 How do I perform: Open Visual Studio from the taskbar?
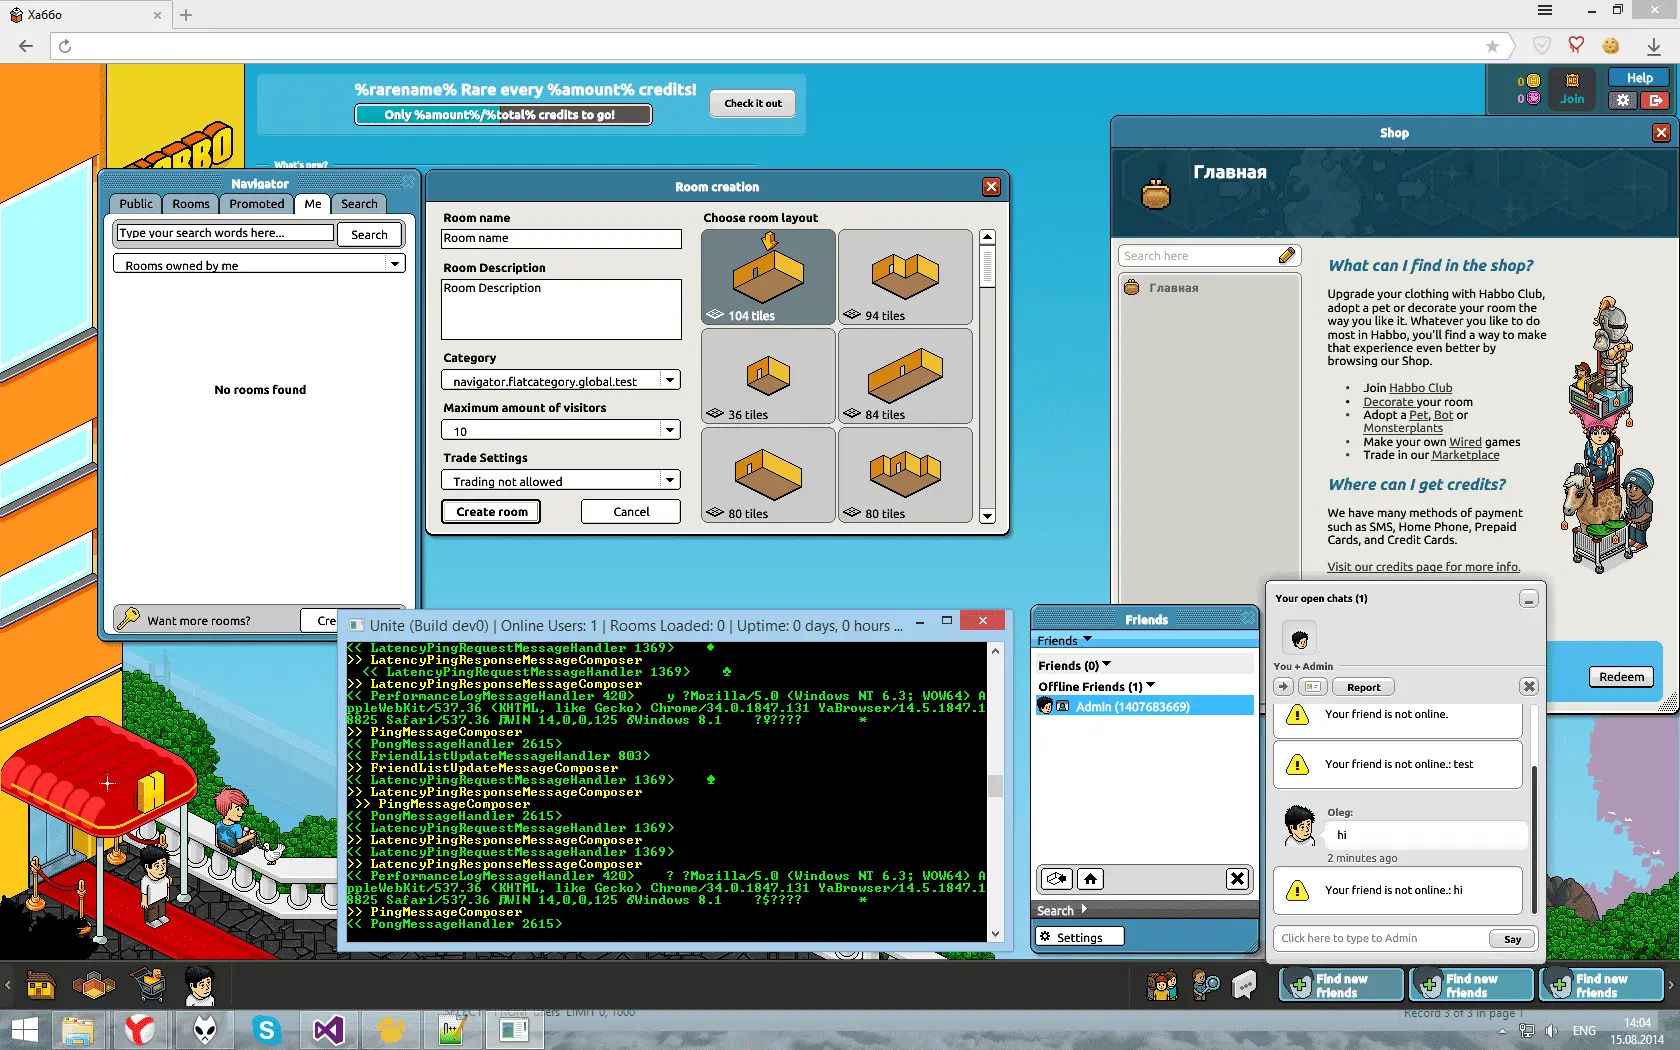pos(329,1029)
